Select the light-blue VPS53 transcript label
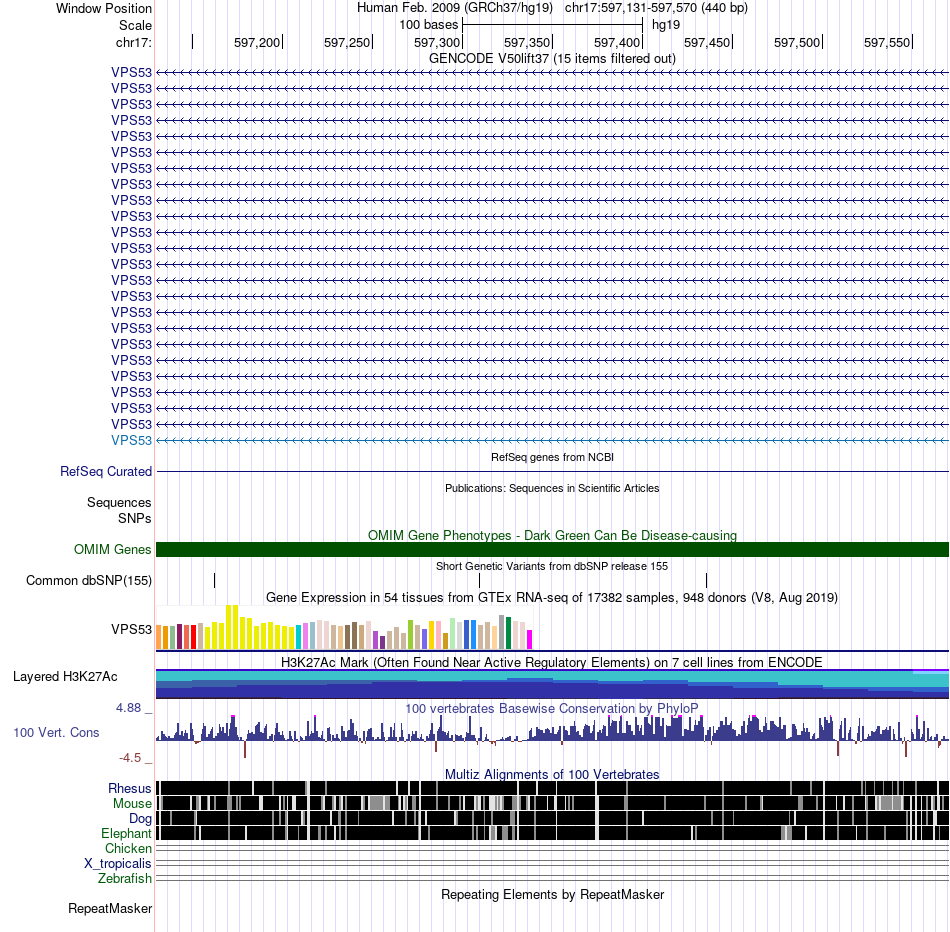The width and height of the screenshot is (950, 932). coord(131,441)
